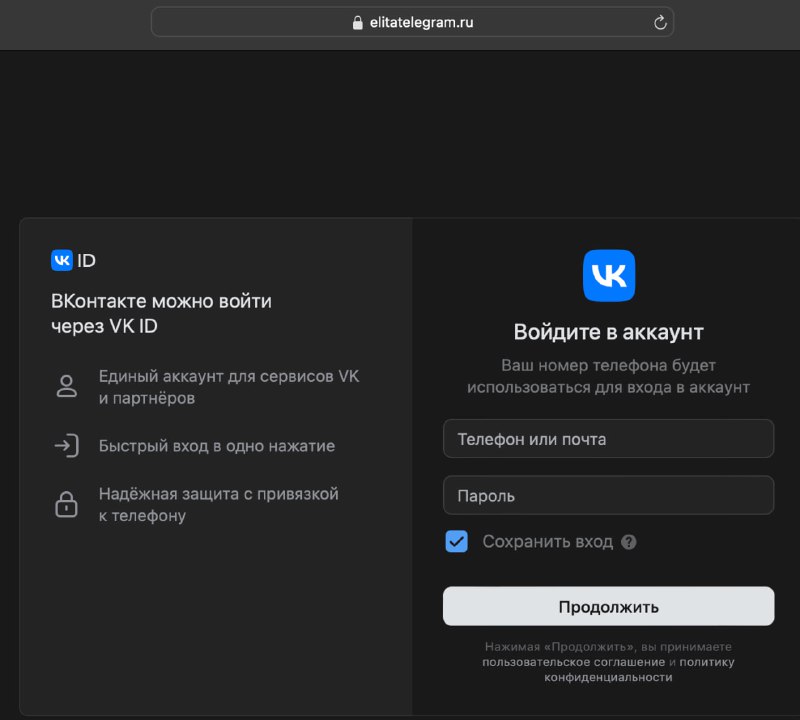Click the text Ваш номер телефона будет использоваться
800x720 pixels.
coord(608,376)
